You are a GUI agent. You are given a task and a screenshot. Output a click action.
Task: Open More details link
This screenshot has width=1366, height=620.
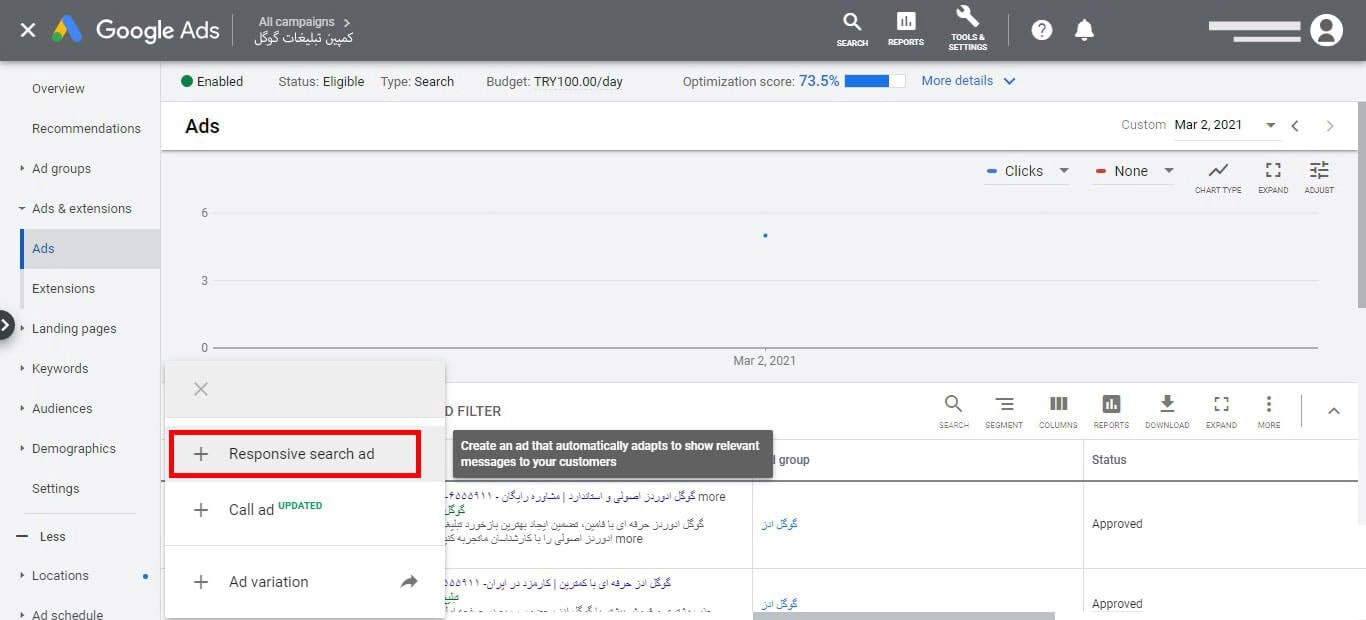pyautogui.click(x=957, y=80)
